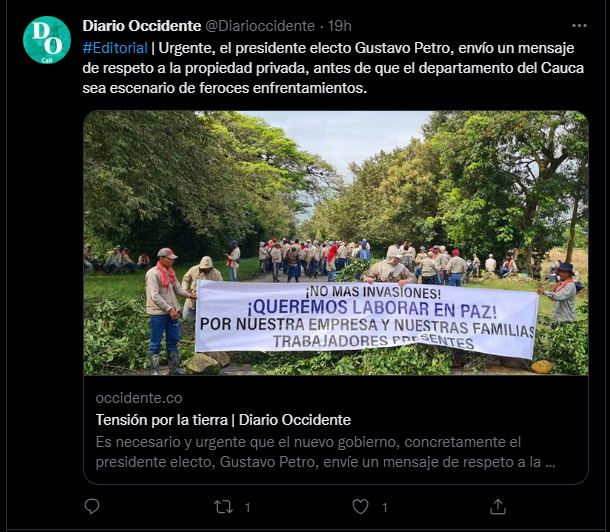Open the Diario Occidente profile avatar
The image size is (610, 532).
pyautogui.click(x=47, y=40)
